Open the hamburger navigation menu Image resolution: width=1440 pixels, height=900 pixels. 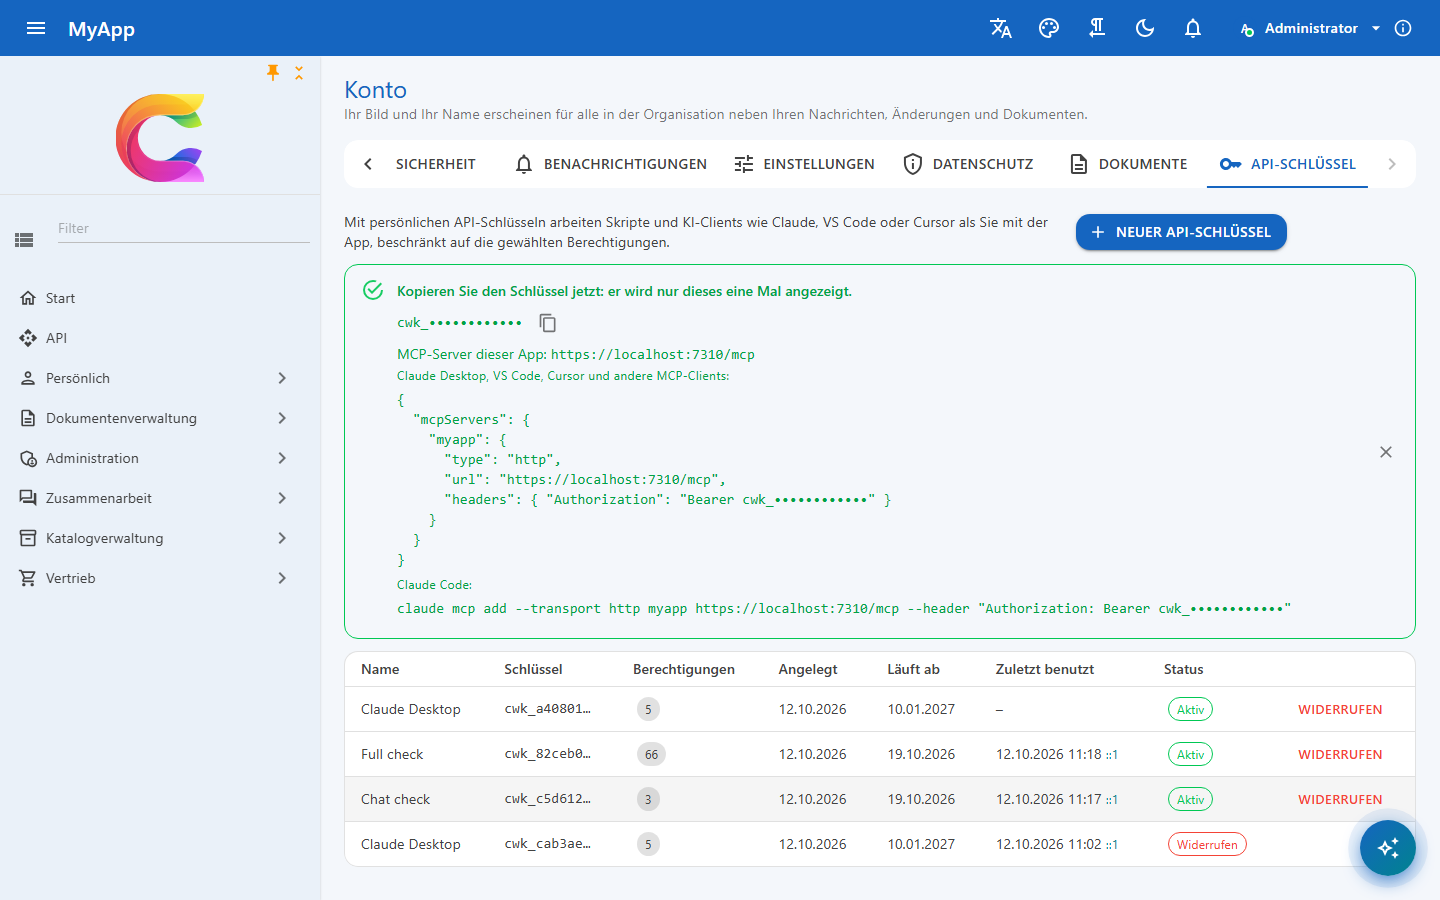pos(36,28)
